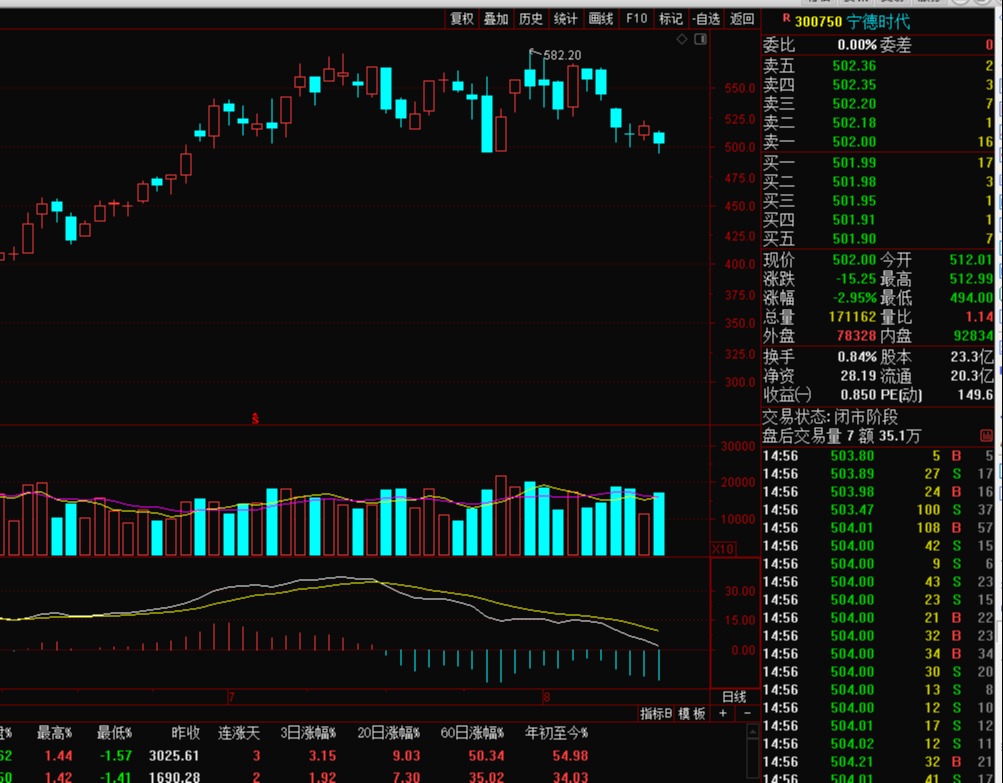Remove stock via the -自选 button

(705, 18)
